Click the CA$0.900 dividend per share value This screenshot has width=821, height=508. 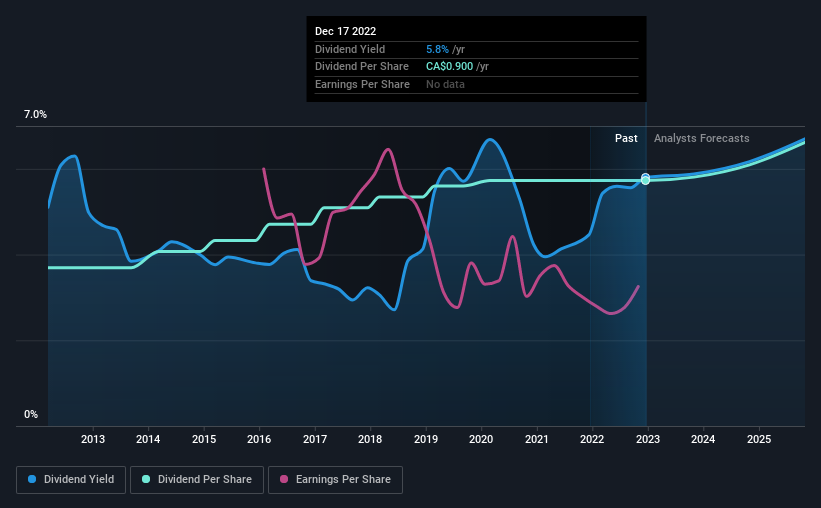coord(449,67)
